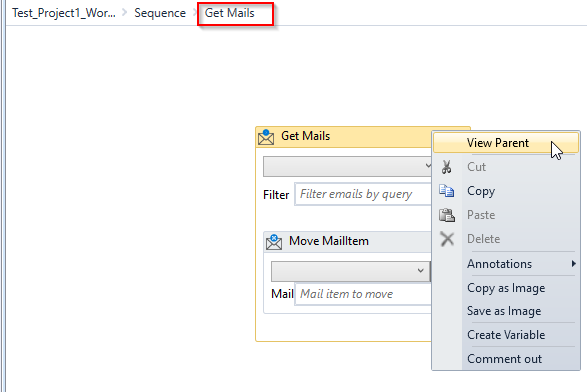587x392 pixels.
Task: Expand the Annotations submenu arrow
Action: (574, 264)
